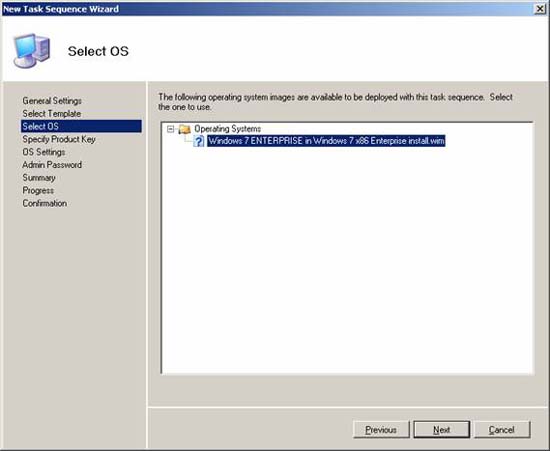Image resolution: width=550 pixels, height=451 pixels.
Task: Cancel the New Task Sequence Wizard
Action: tap(502, 430)
